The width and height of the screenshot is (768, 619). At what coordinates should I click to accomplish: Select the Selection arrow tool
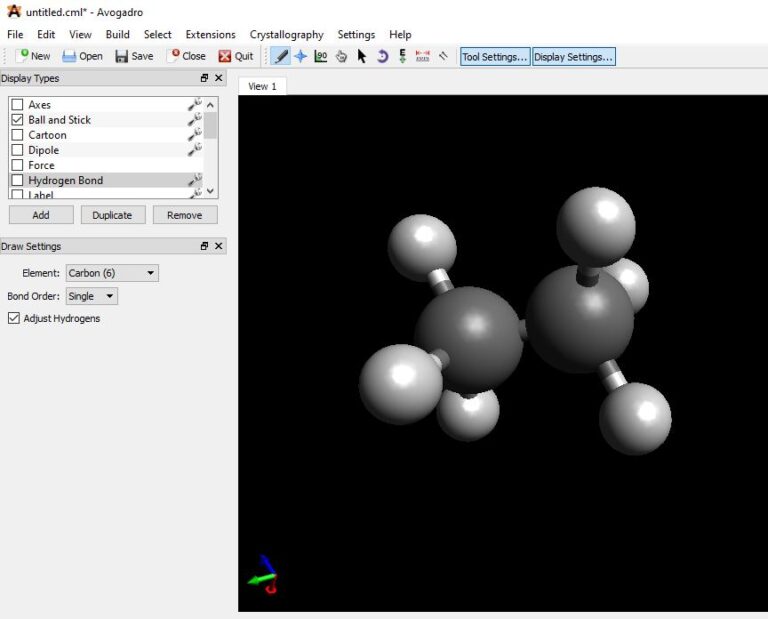pos(362,57)
